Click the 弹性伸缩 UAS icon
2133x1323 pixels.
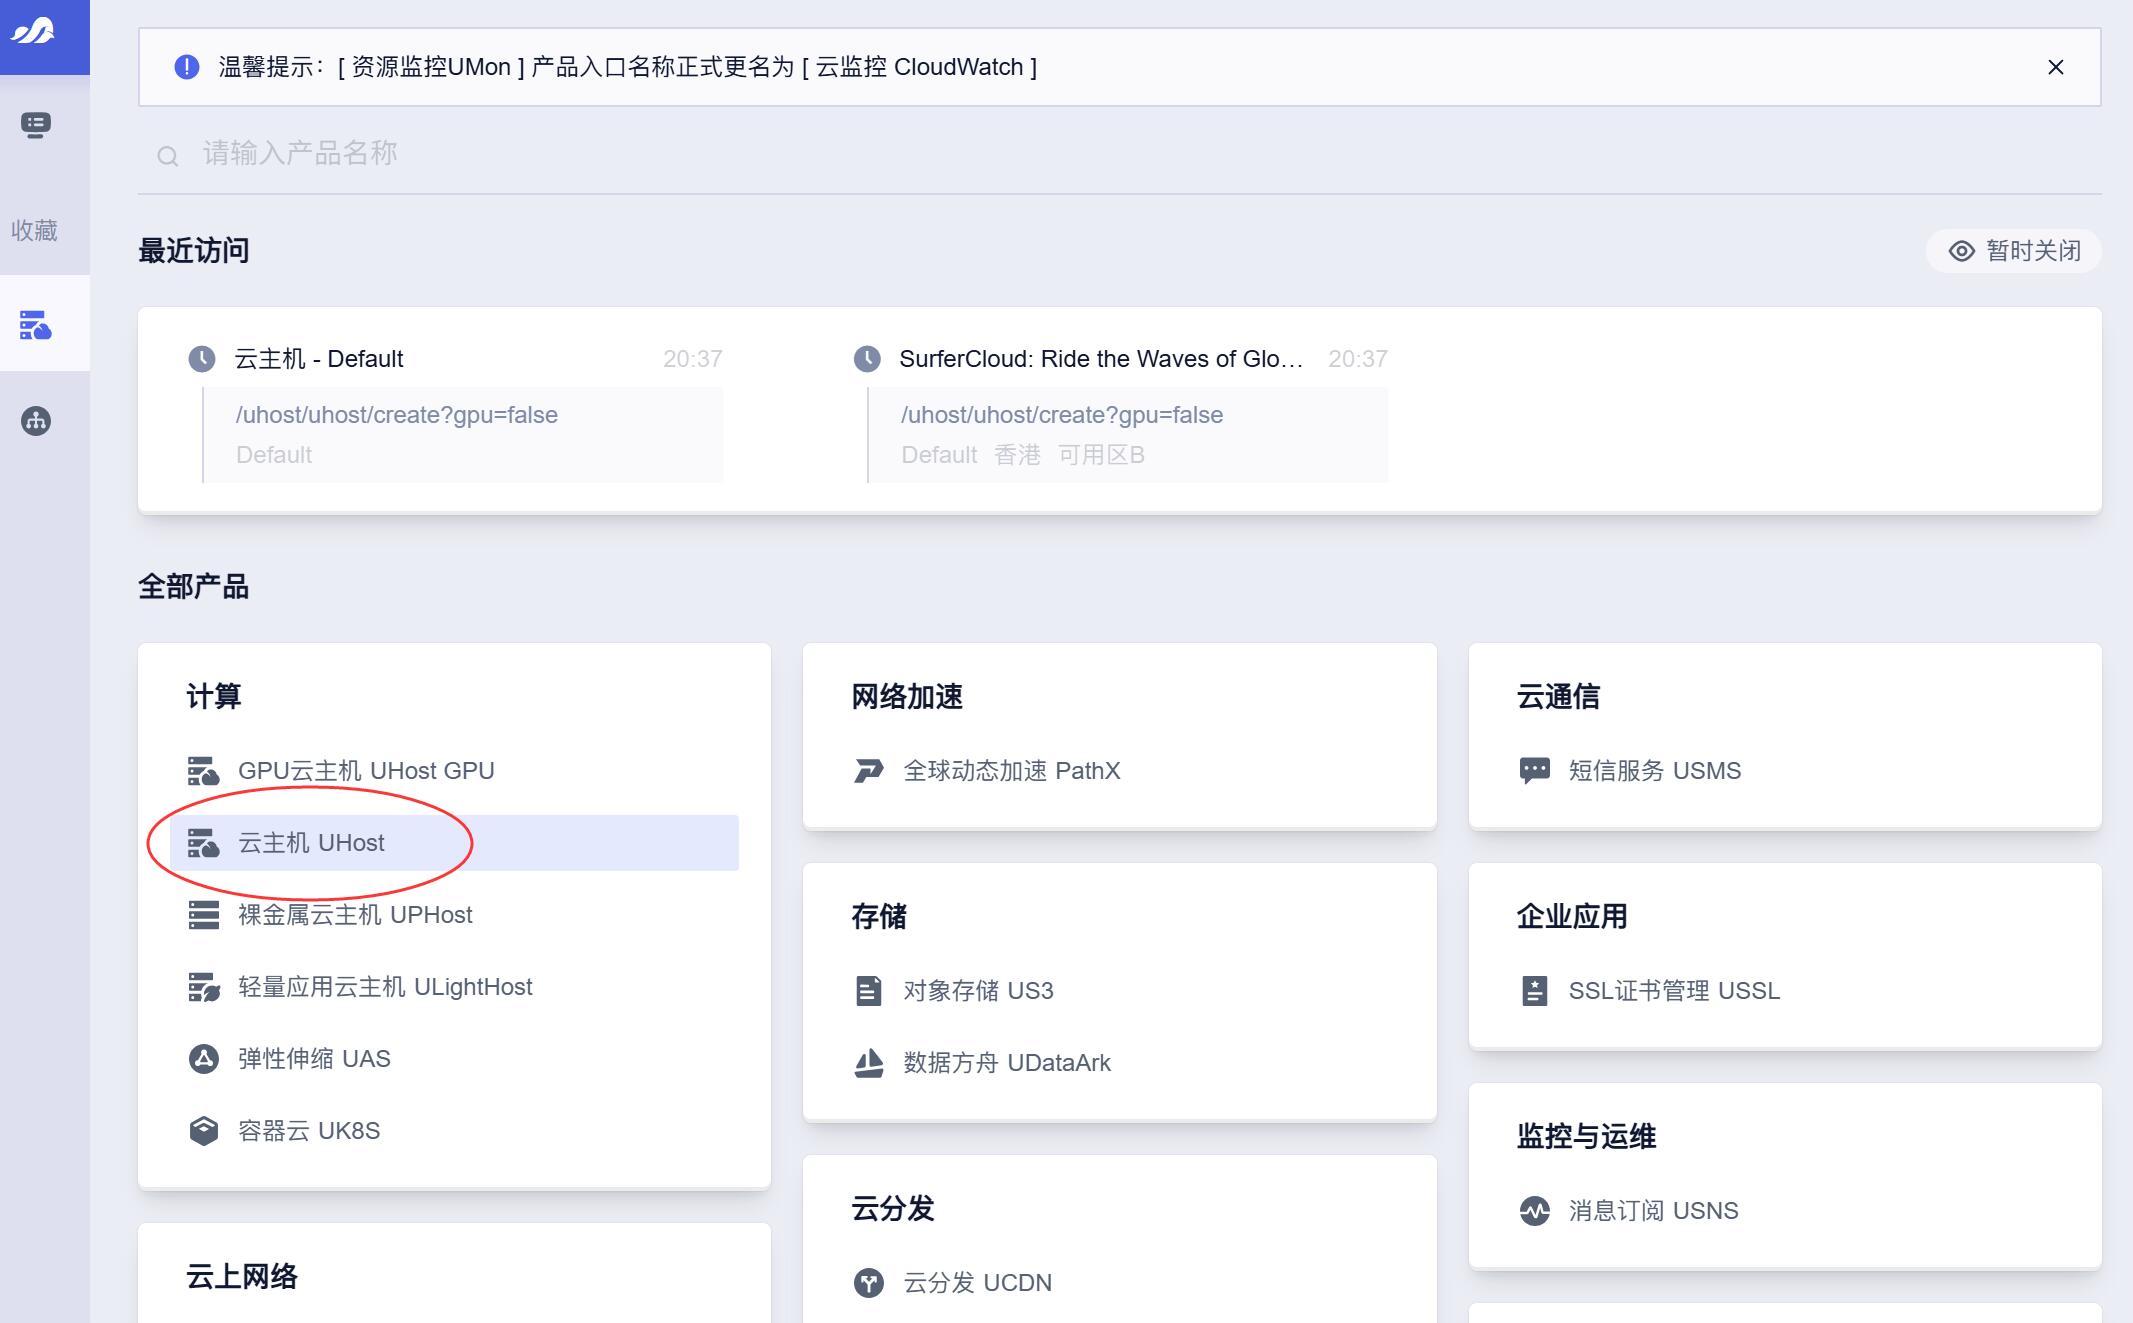click(x=201, y=1058)
